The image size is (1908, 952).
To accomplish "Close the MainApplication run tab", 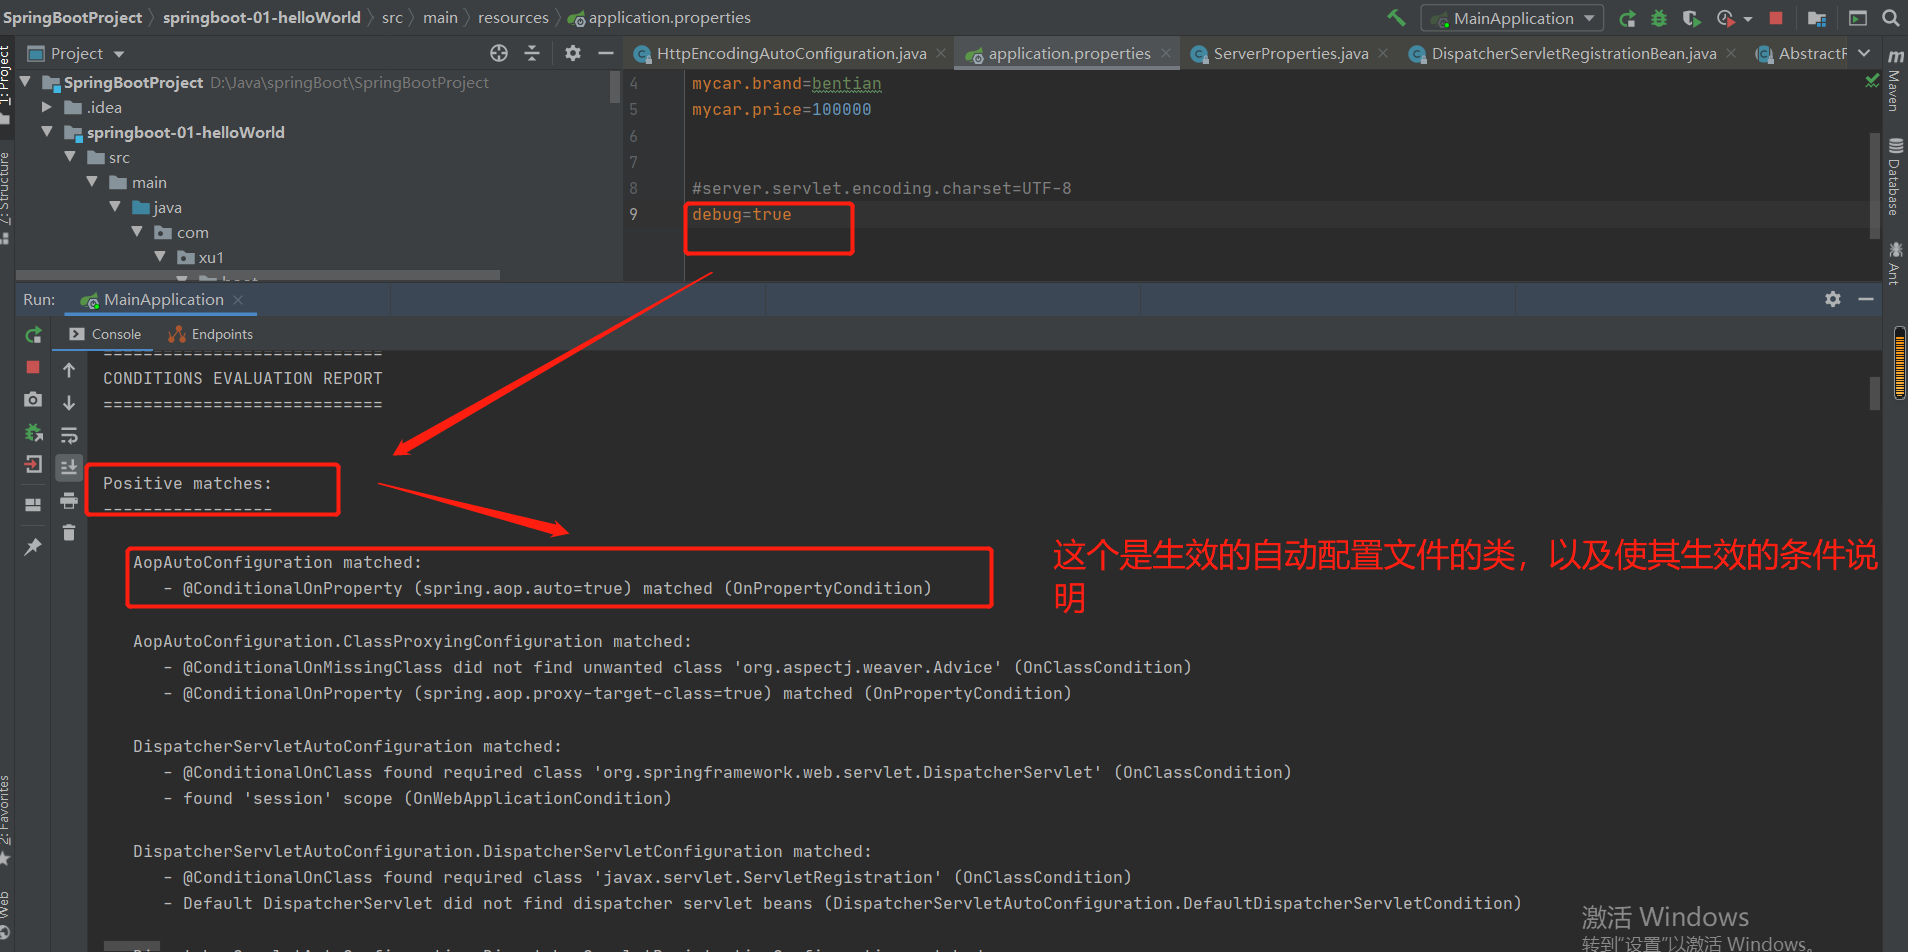I will click(238, 300).
